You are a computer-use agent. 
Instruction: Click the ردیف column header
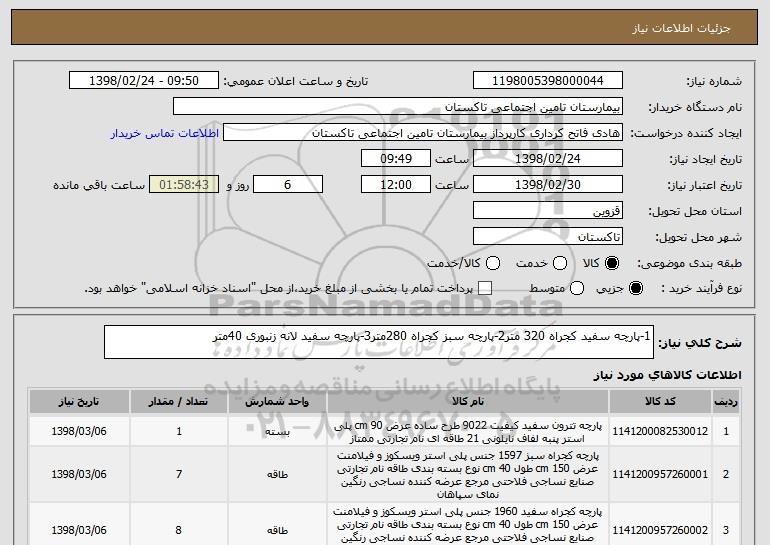(726, 402)
